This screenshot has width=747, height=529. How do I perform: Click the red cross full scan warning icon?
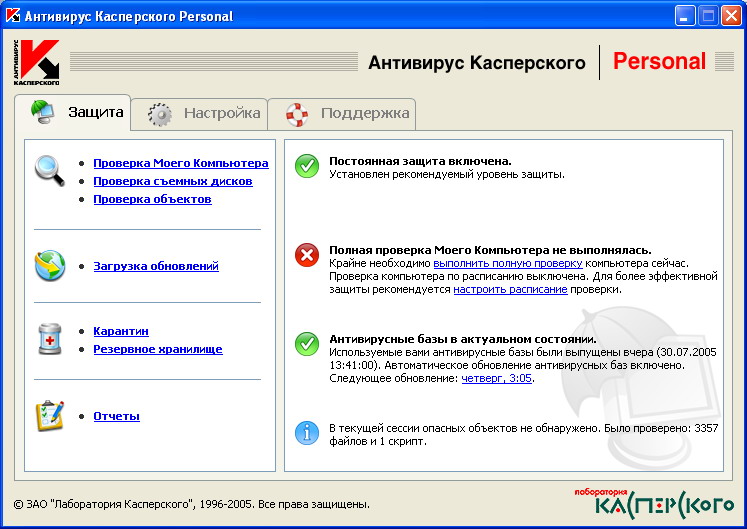click(x=307, y=256)
